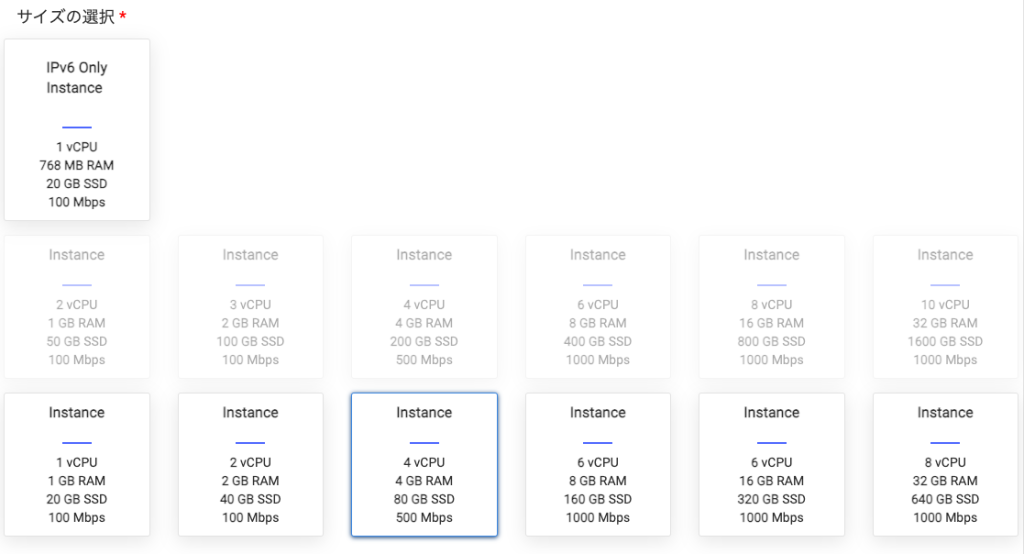The width and height of the screenshot is (1024, 554).
Task: Click the greyed-out 6 vCPU 400 GB SSD instance
Action: pos(598,307)
